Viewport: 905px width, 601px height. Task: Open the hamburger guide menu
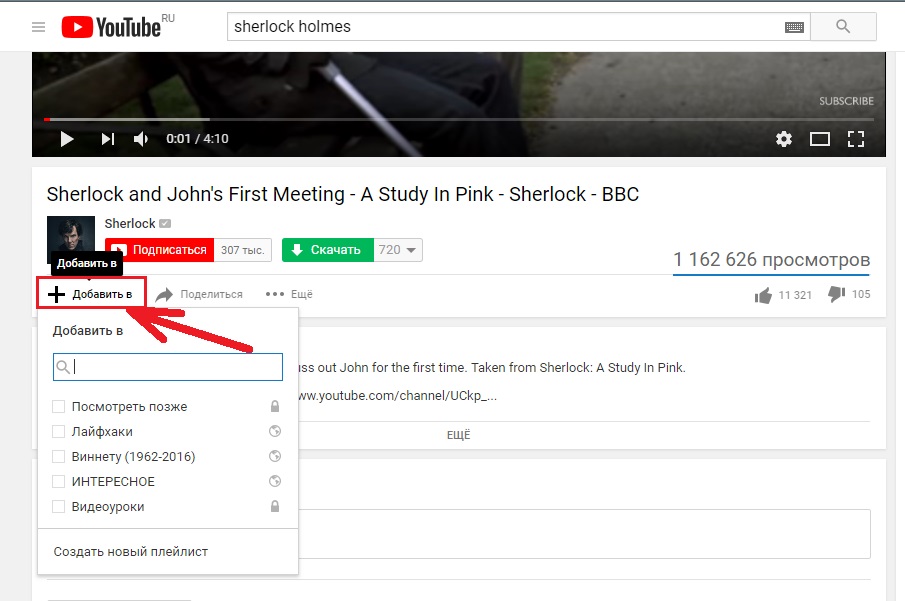coord(38,27)
